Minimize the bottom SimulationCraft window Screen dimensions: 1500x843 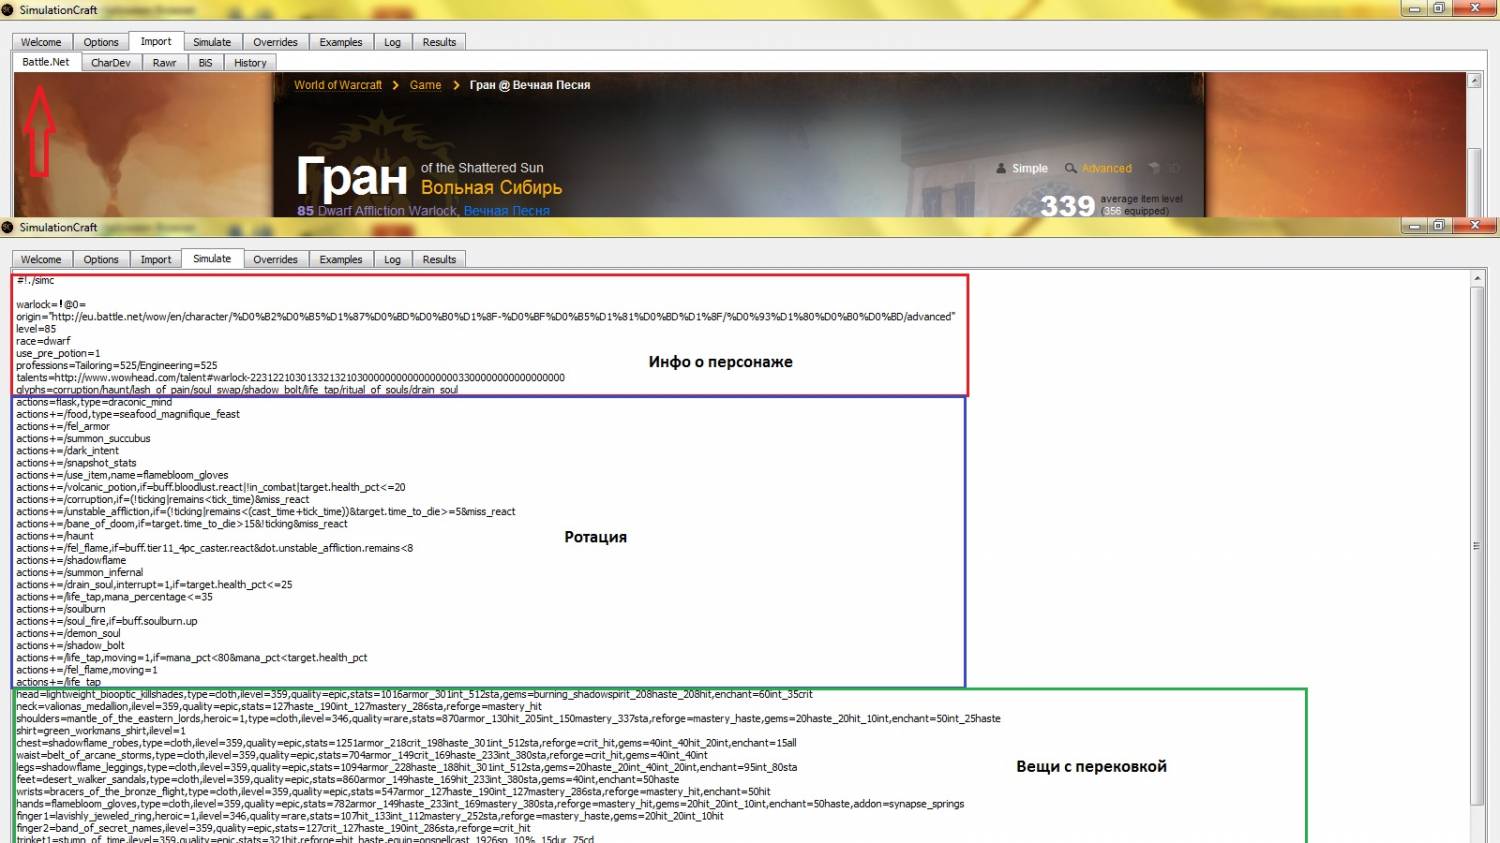[x=1414, y=225]
